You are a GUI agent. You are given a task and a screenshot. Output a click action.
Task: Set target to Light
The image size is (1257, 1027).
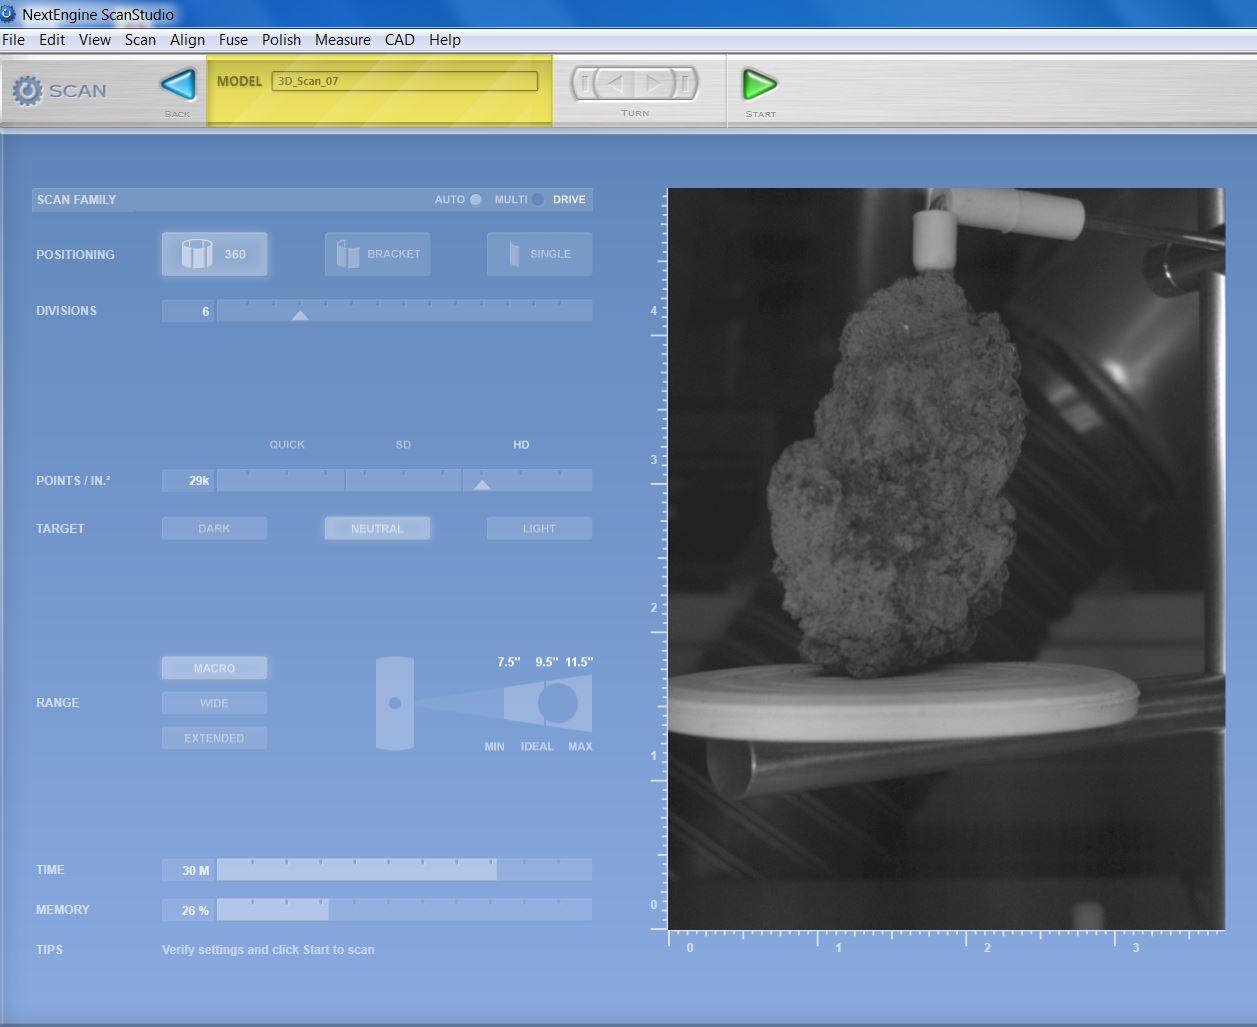coord(539,528)
